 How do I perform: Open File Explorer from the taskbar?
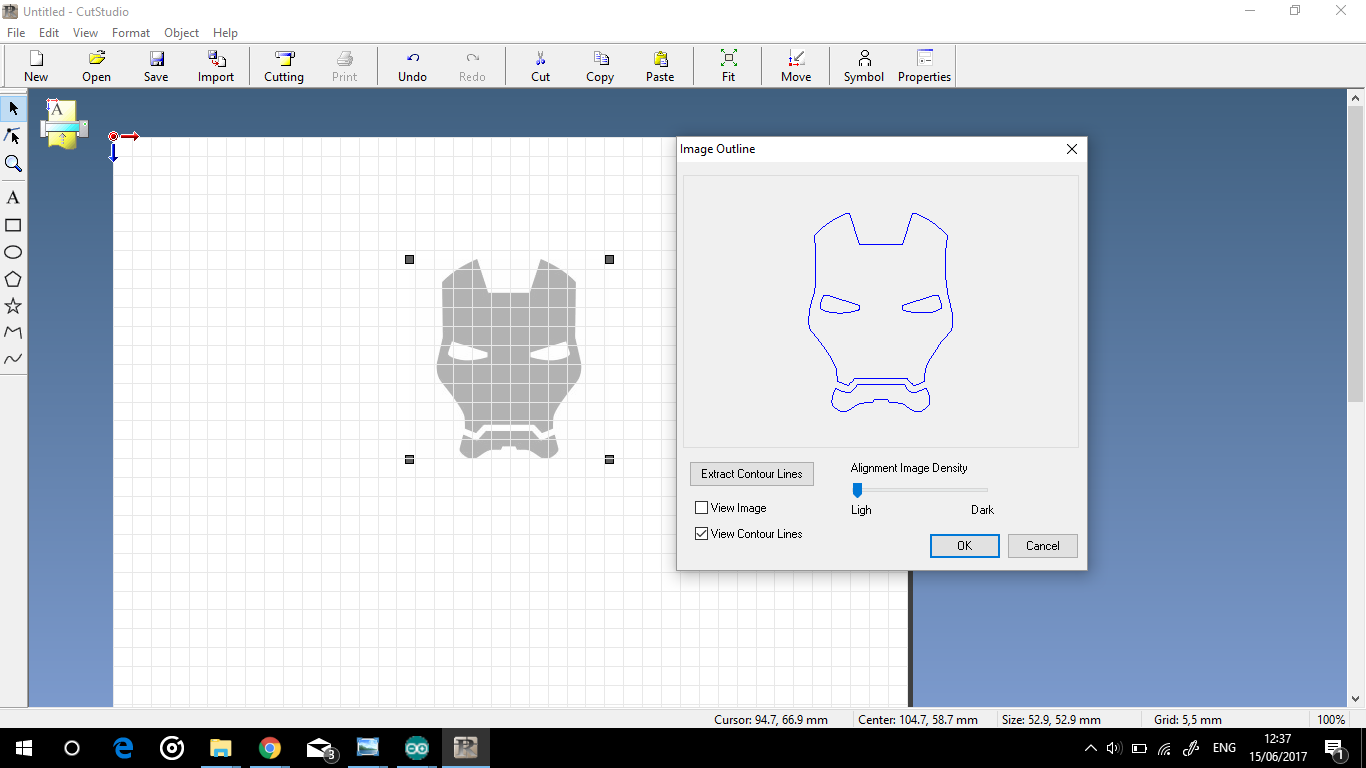point(220,748)
